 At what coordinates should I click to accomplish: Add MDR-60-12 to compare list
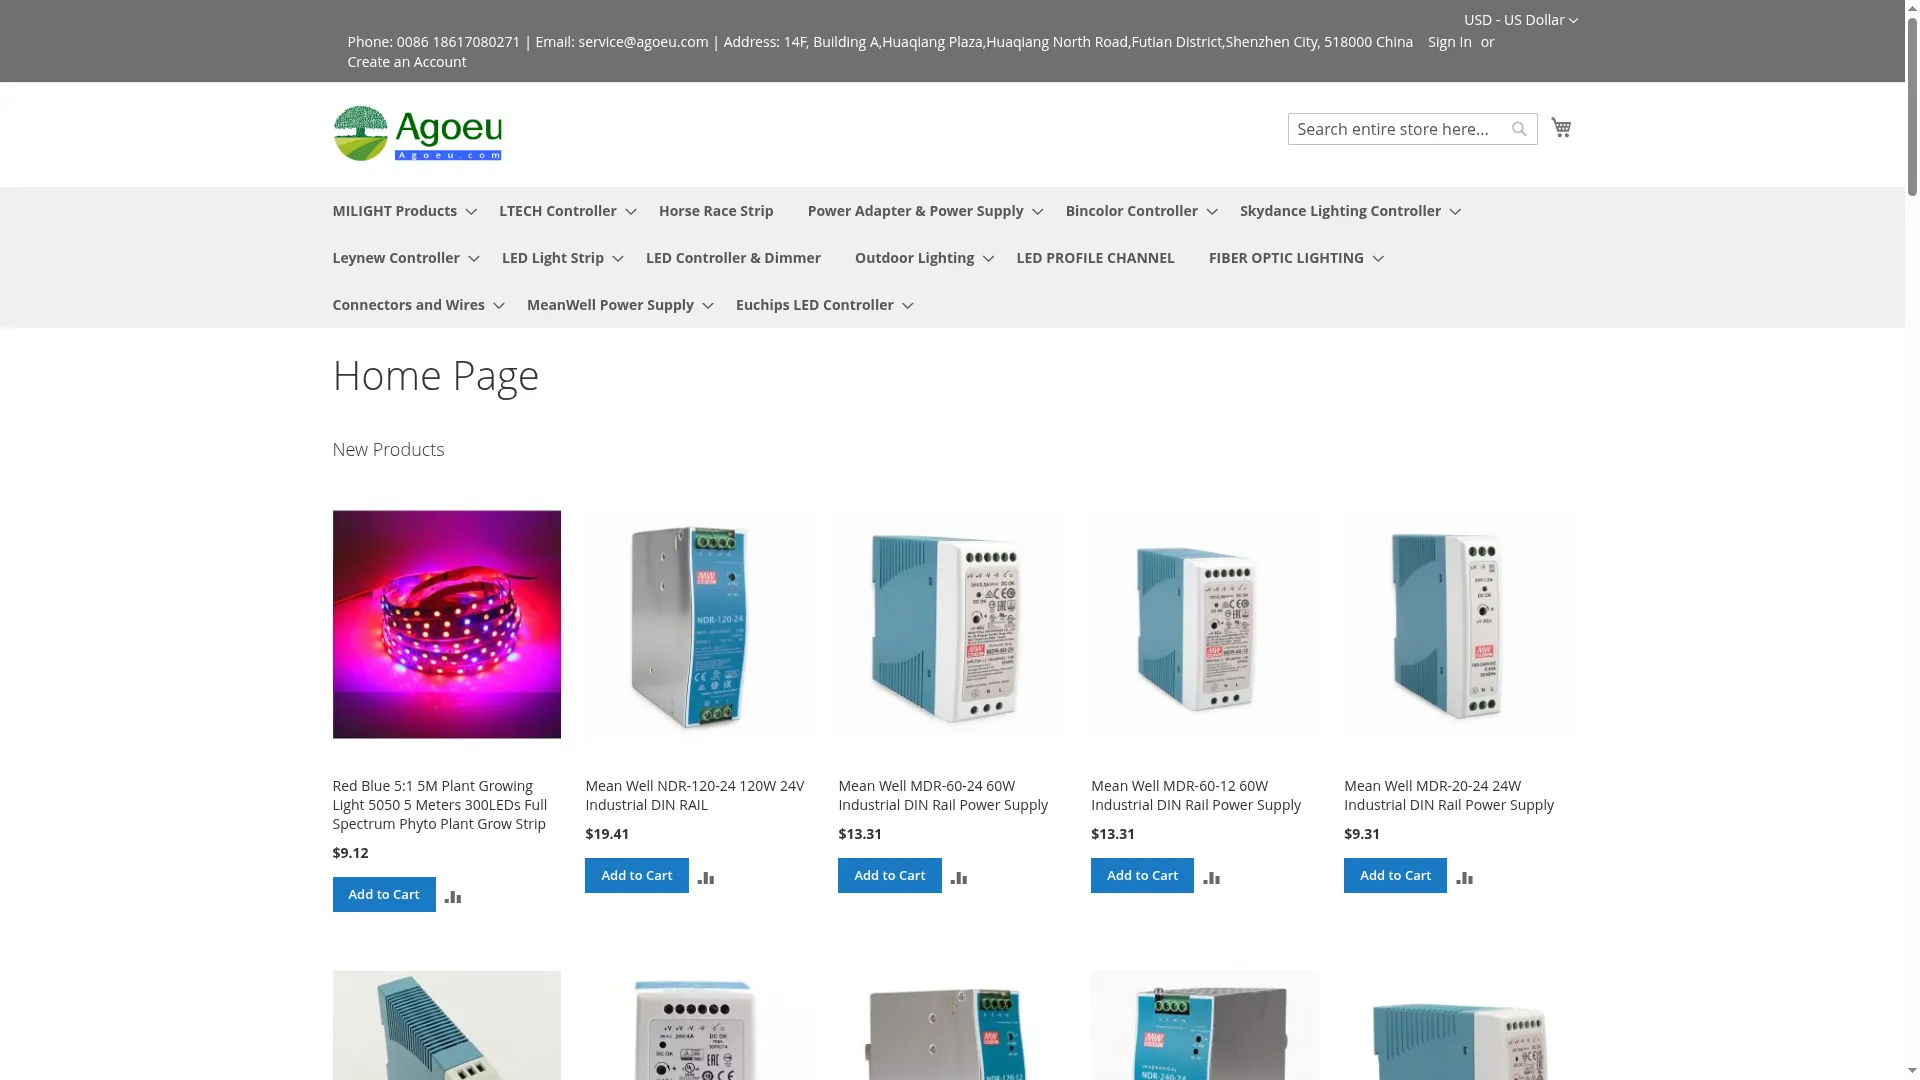[x=1212, y=878]
